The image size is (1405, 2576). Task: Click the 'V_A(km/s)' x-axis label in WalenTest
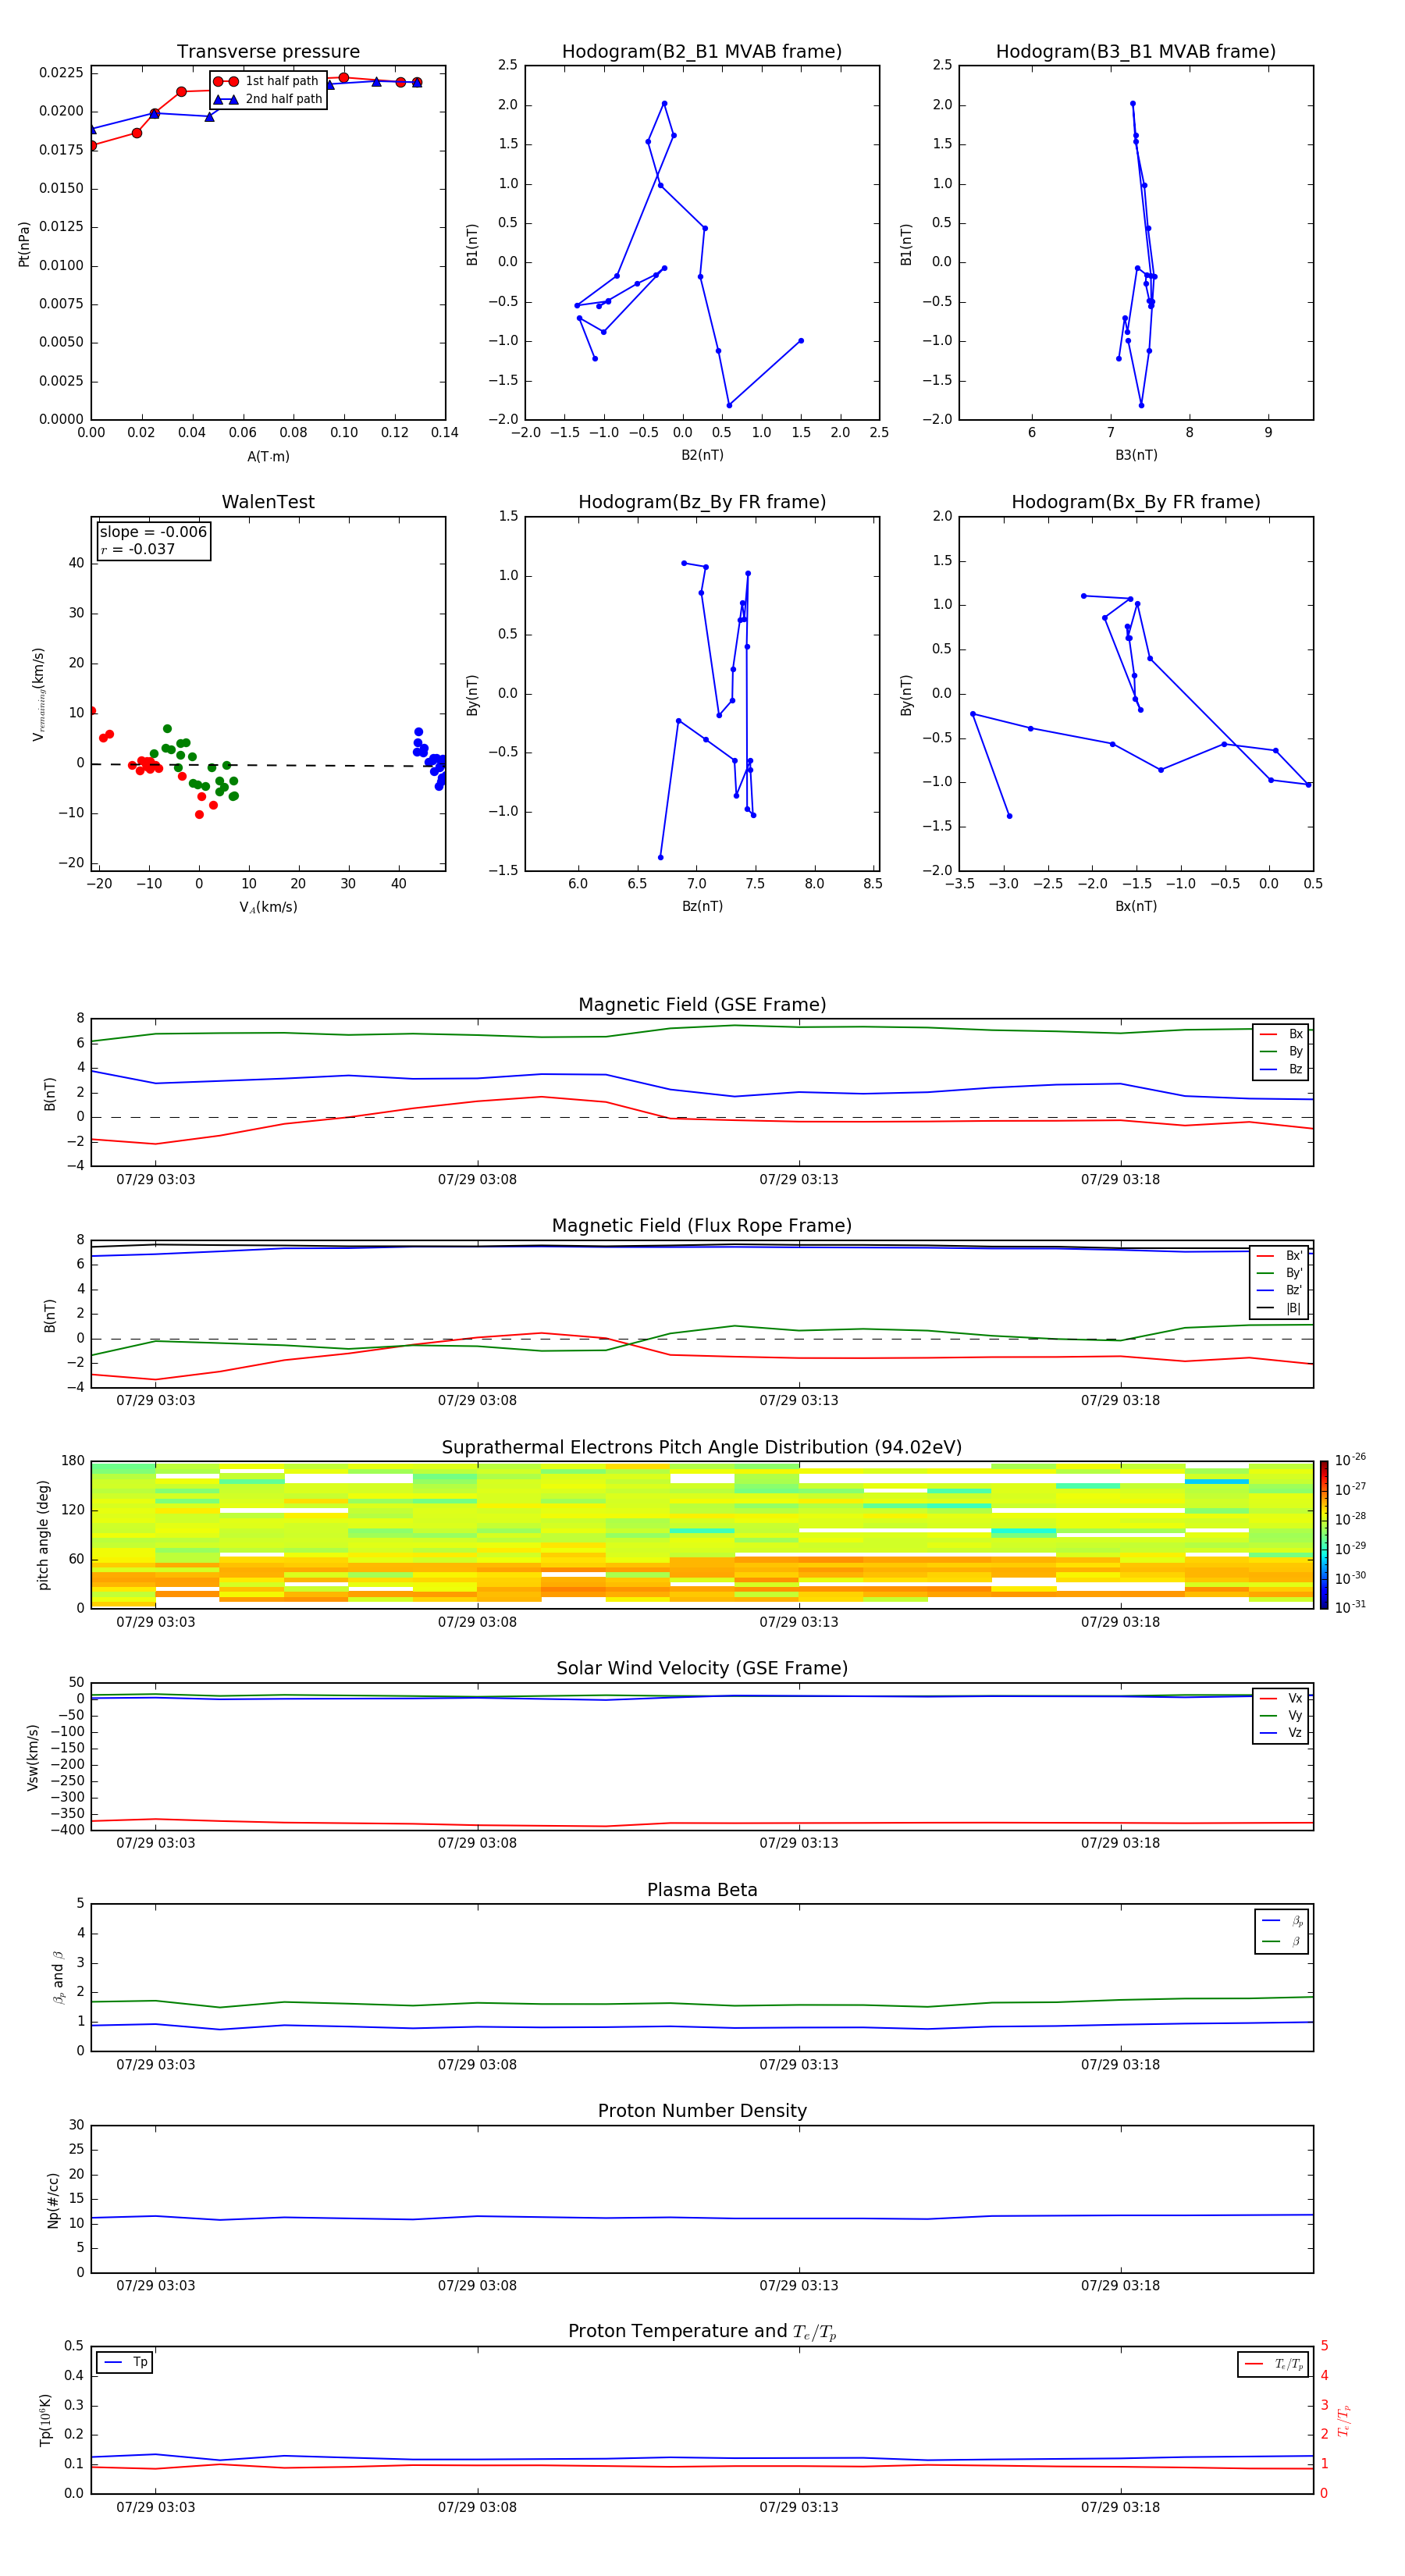pos(268,907)
